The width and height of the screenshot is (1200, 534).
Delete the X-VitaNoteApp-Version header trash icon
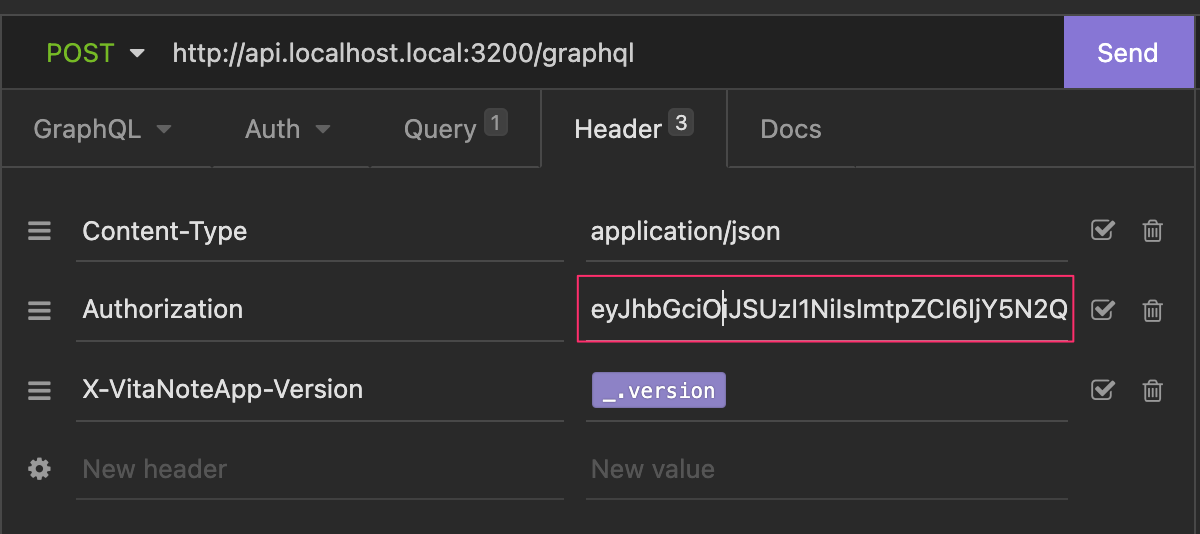point(1152,390)
